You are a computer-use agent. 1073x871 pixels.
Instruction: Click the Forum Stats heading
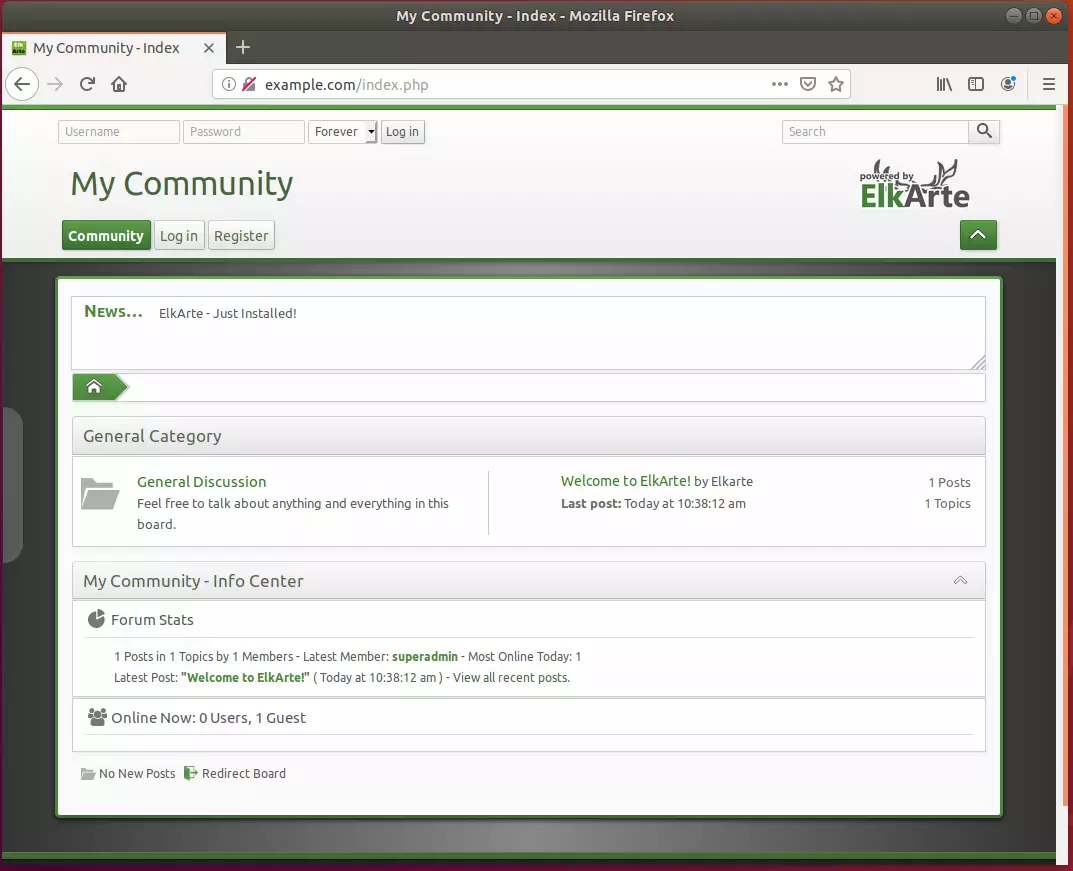pos(152,619)
